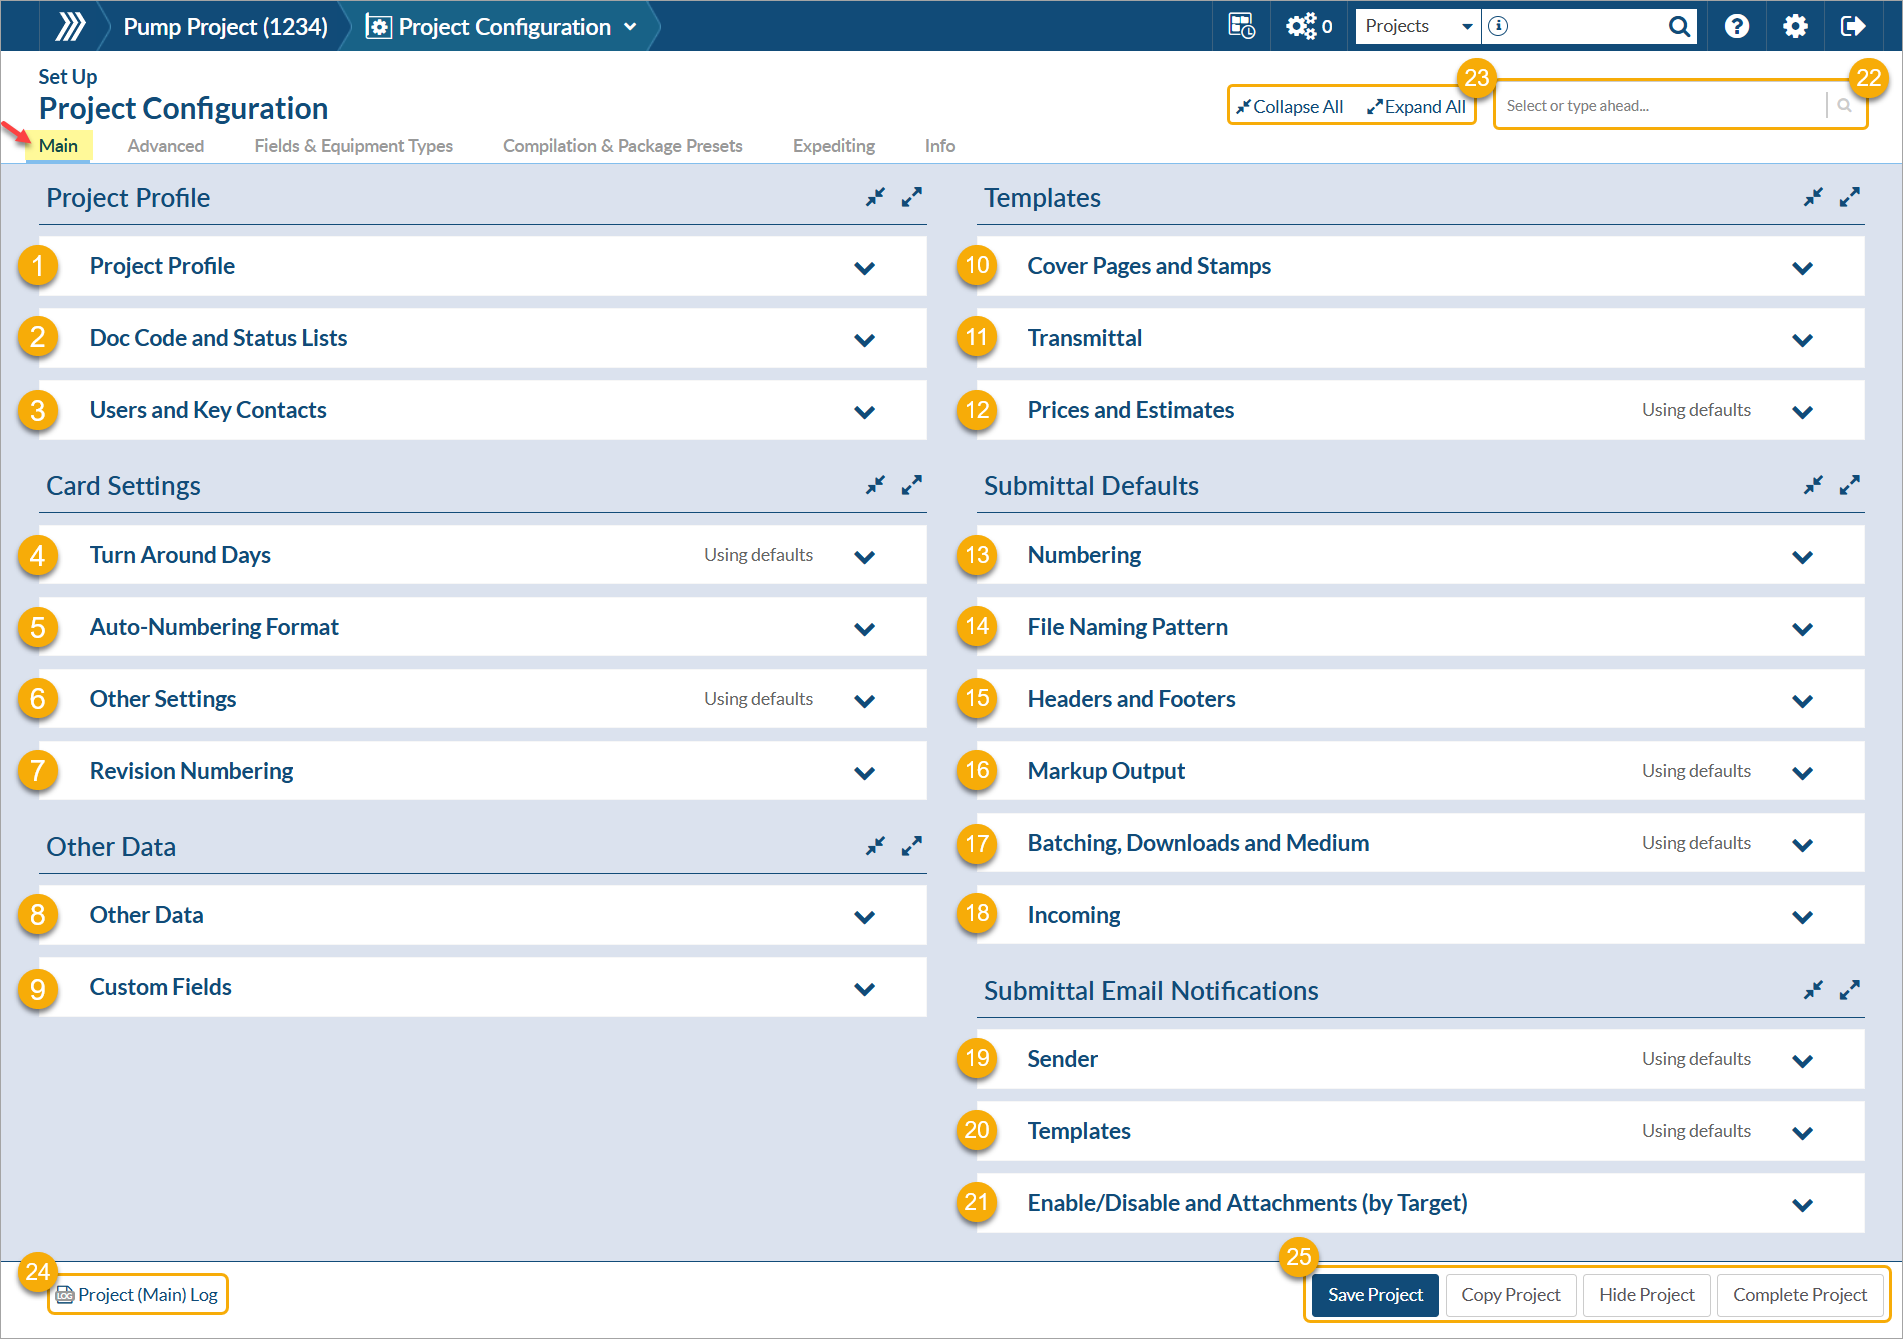Switch to the Main tab
1903x1339 pixels.
pos(58,146)
